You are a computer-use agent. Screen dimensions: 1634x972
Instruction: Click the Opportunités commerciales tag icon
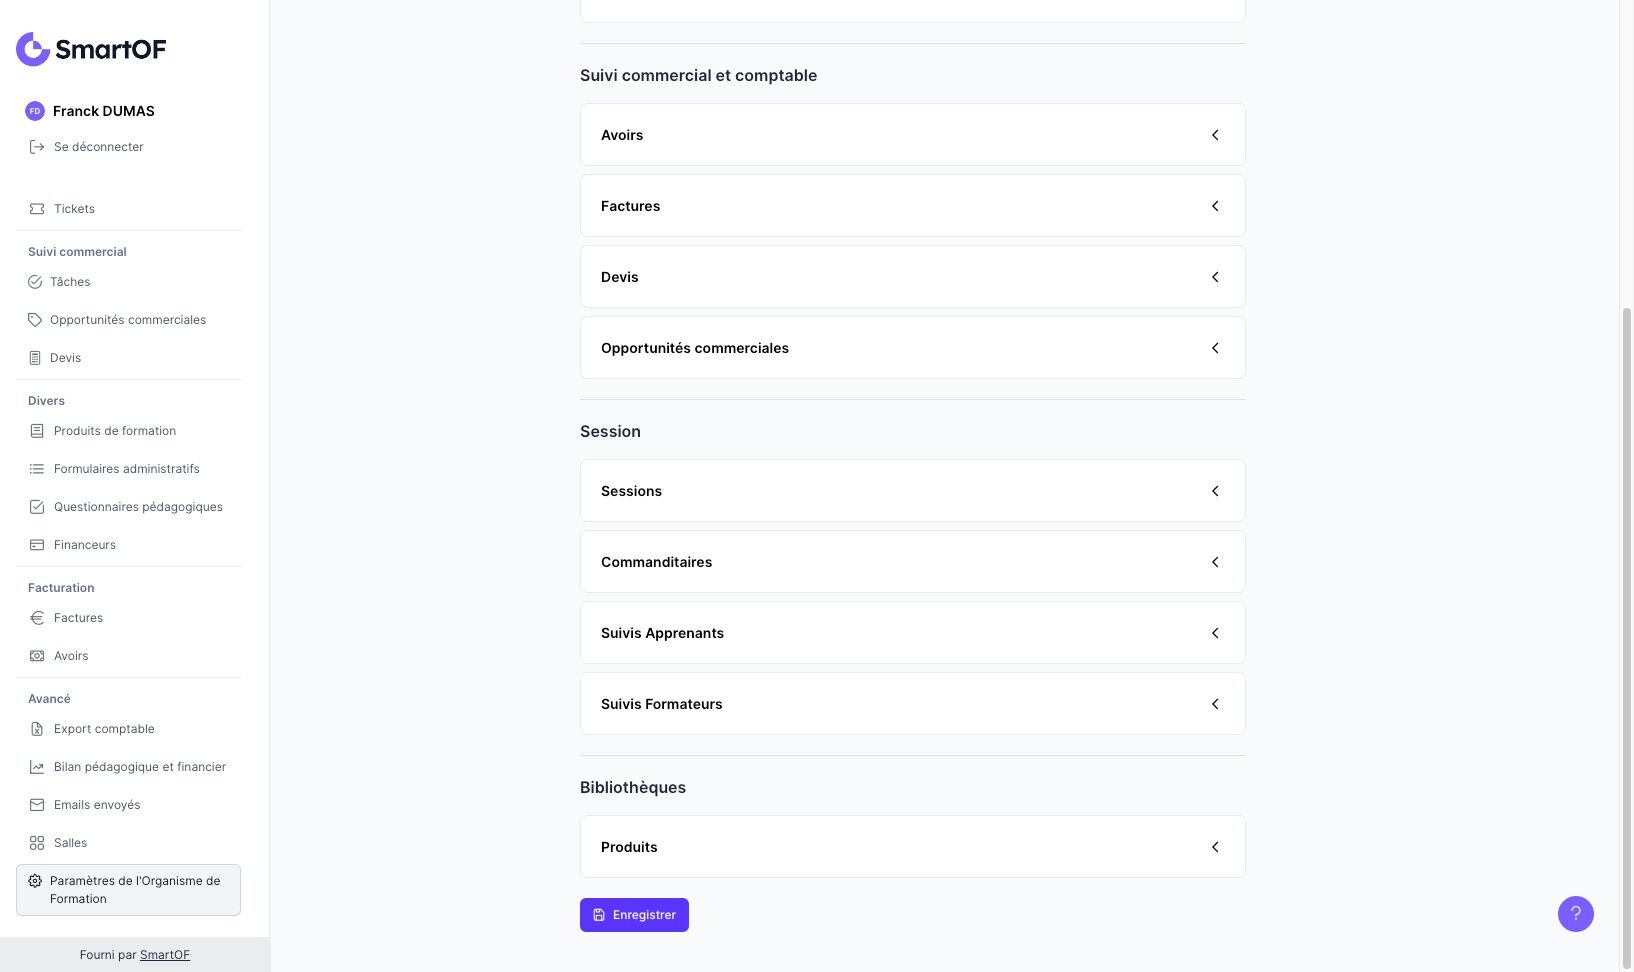click(x=35, y=320)
